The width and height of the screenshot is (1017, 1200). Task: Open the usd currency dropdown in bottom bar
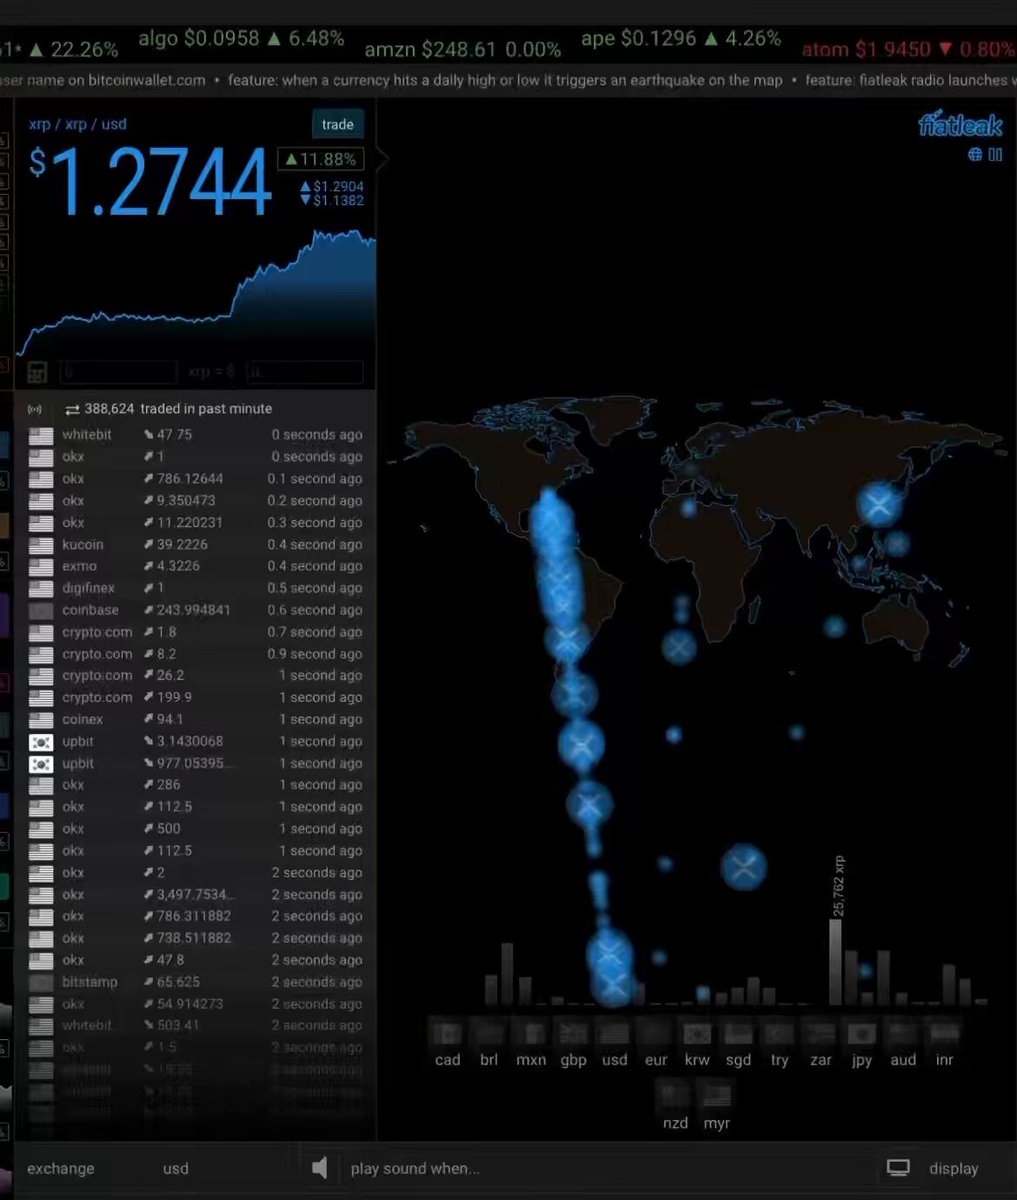point(176,1169)
